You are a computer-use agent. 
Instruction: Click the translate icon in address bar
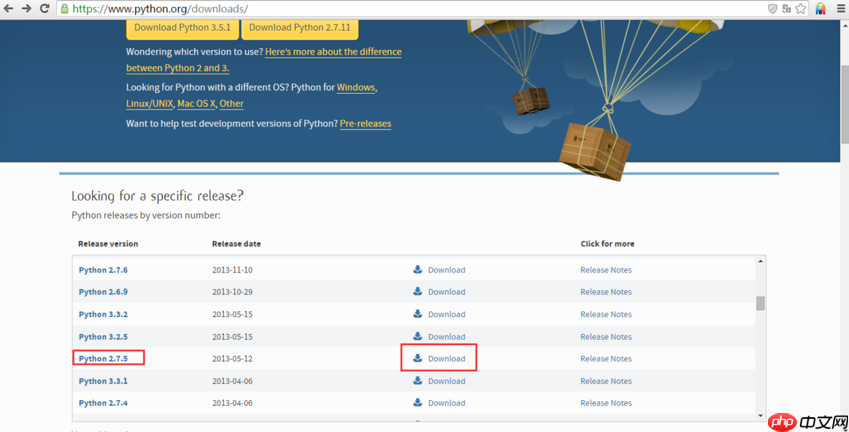[x=786, y=9]
